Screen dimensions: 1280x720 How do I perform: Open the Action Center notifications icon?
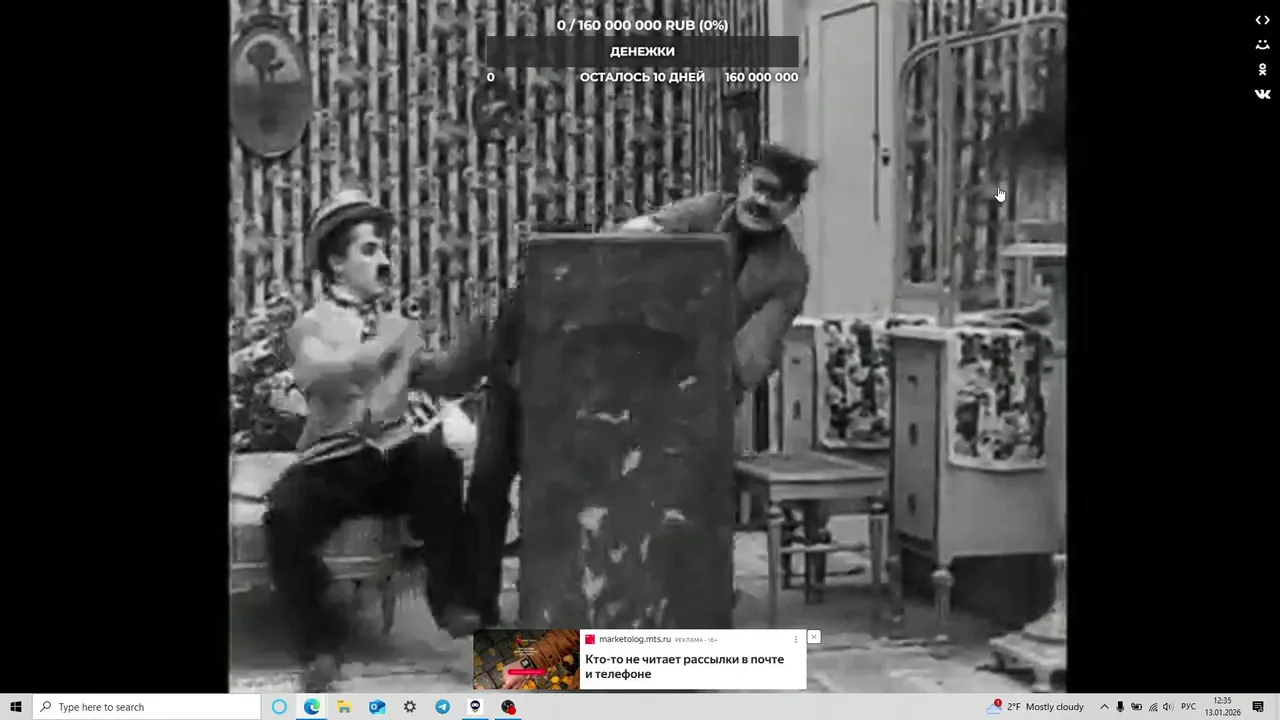click(x=1258, y=707)
